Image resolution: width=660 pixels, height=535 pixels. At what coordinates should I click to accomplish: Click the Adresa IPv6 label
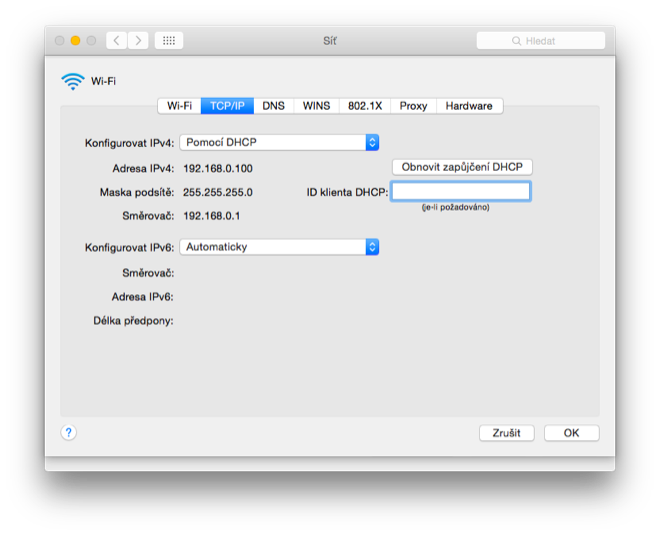pyautogui.click(x=142, y=297)
